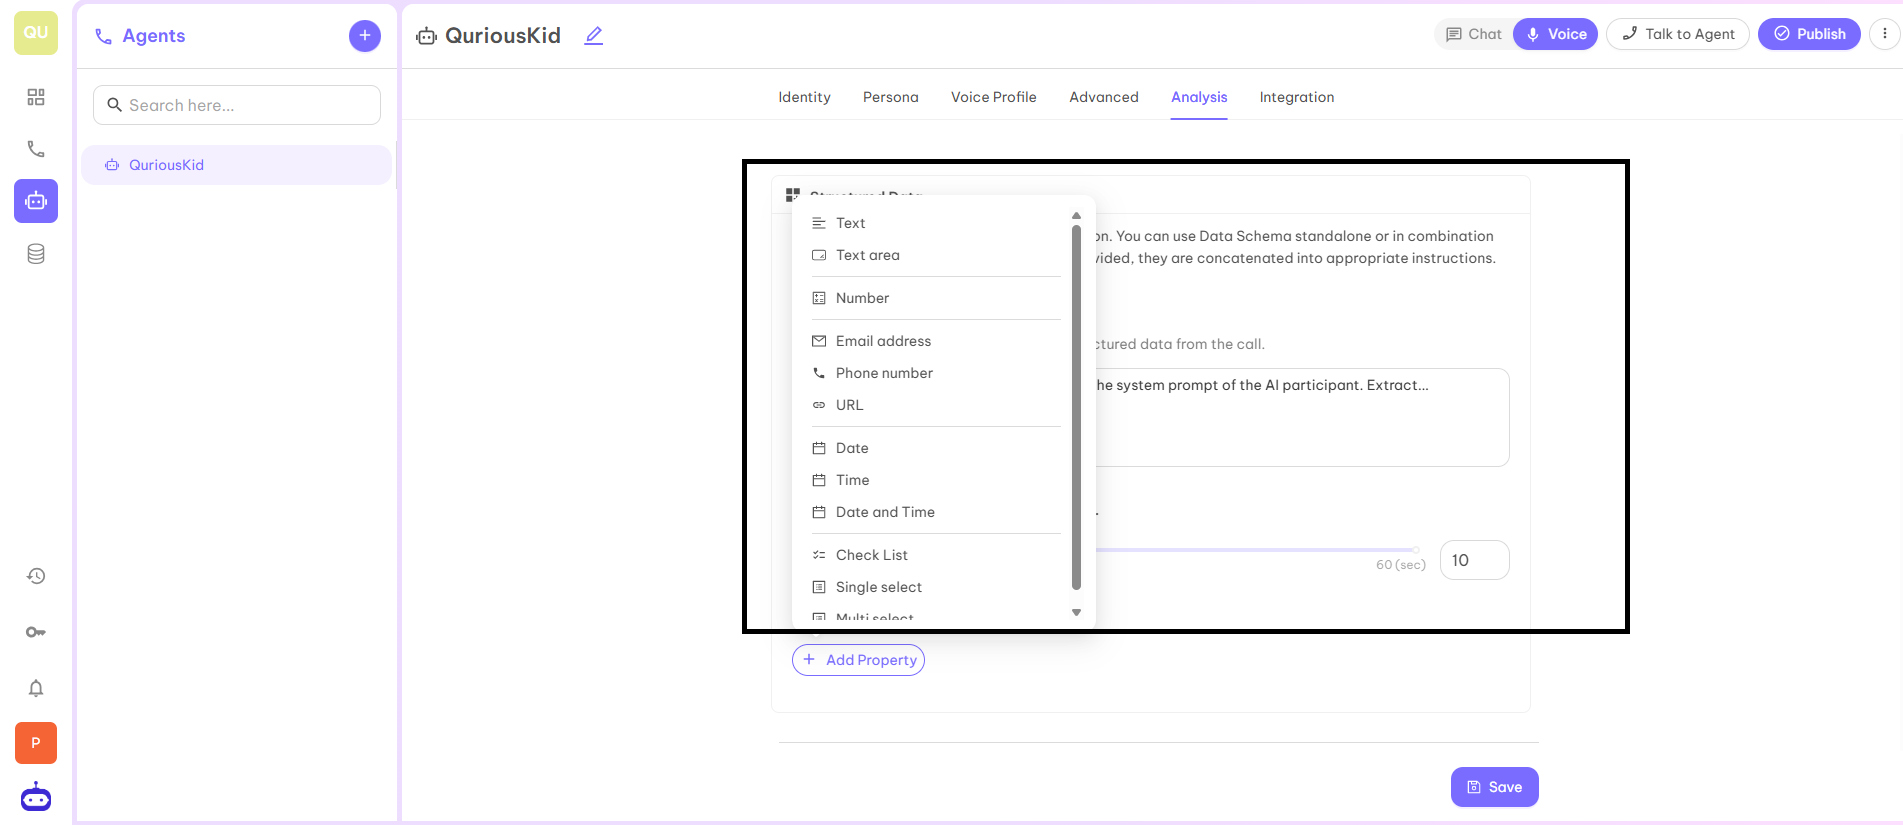This screenshot has height=825, width=1903.
Task: Open the phone calls sidebar icon
Action: pyautogui.click(x=36, y=149)
